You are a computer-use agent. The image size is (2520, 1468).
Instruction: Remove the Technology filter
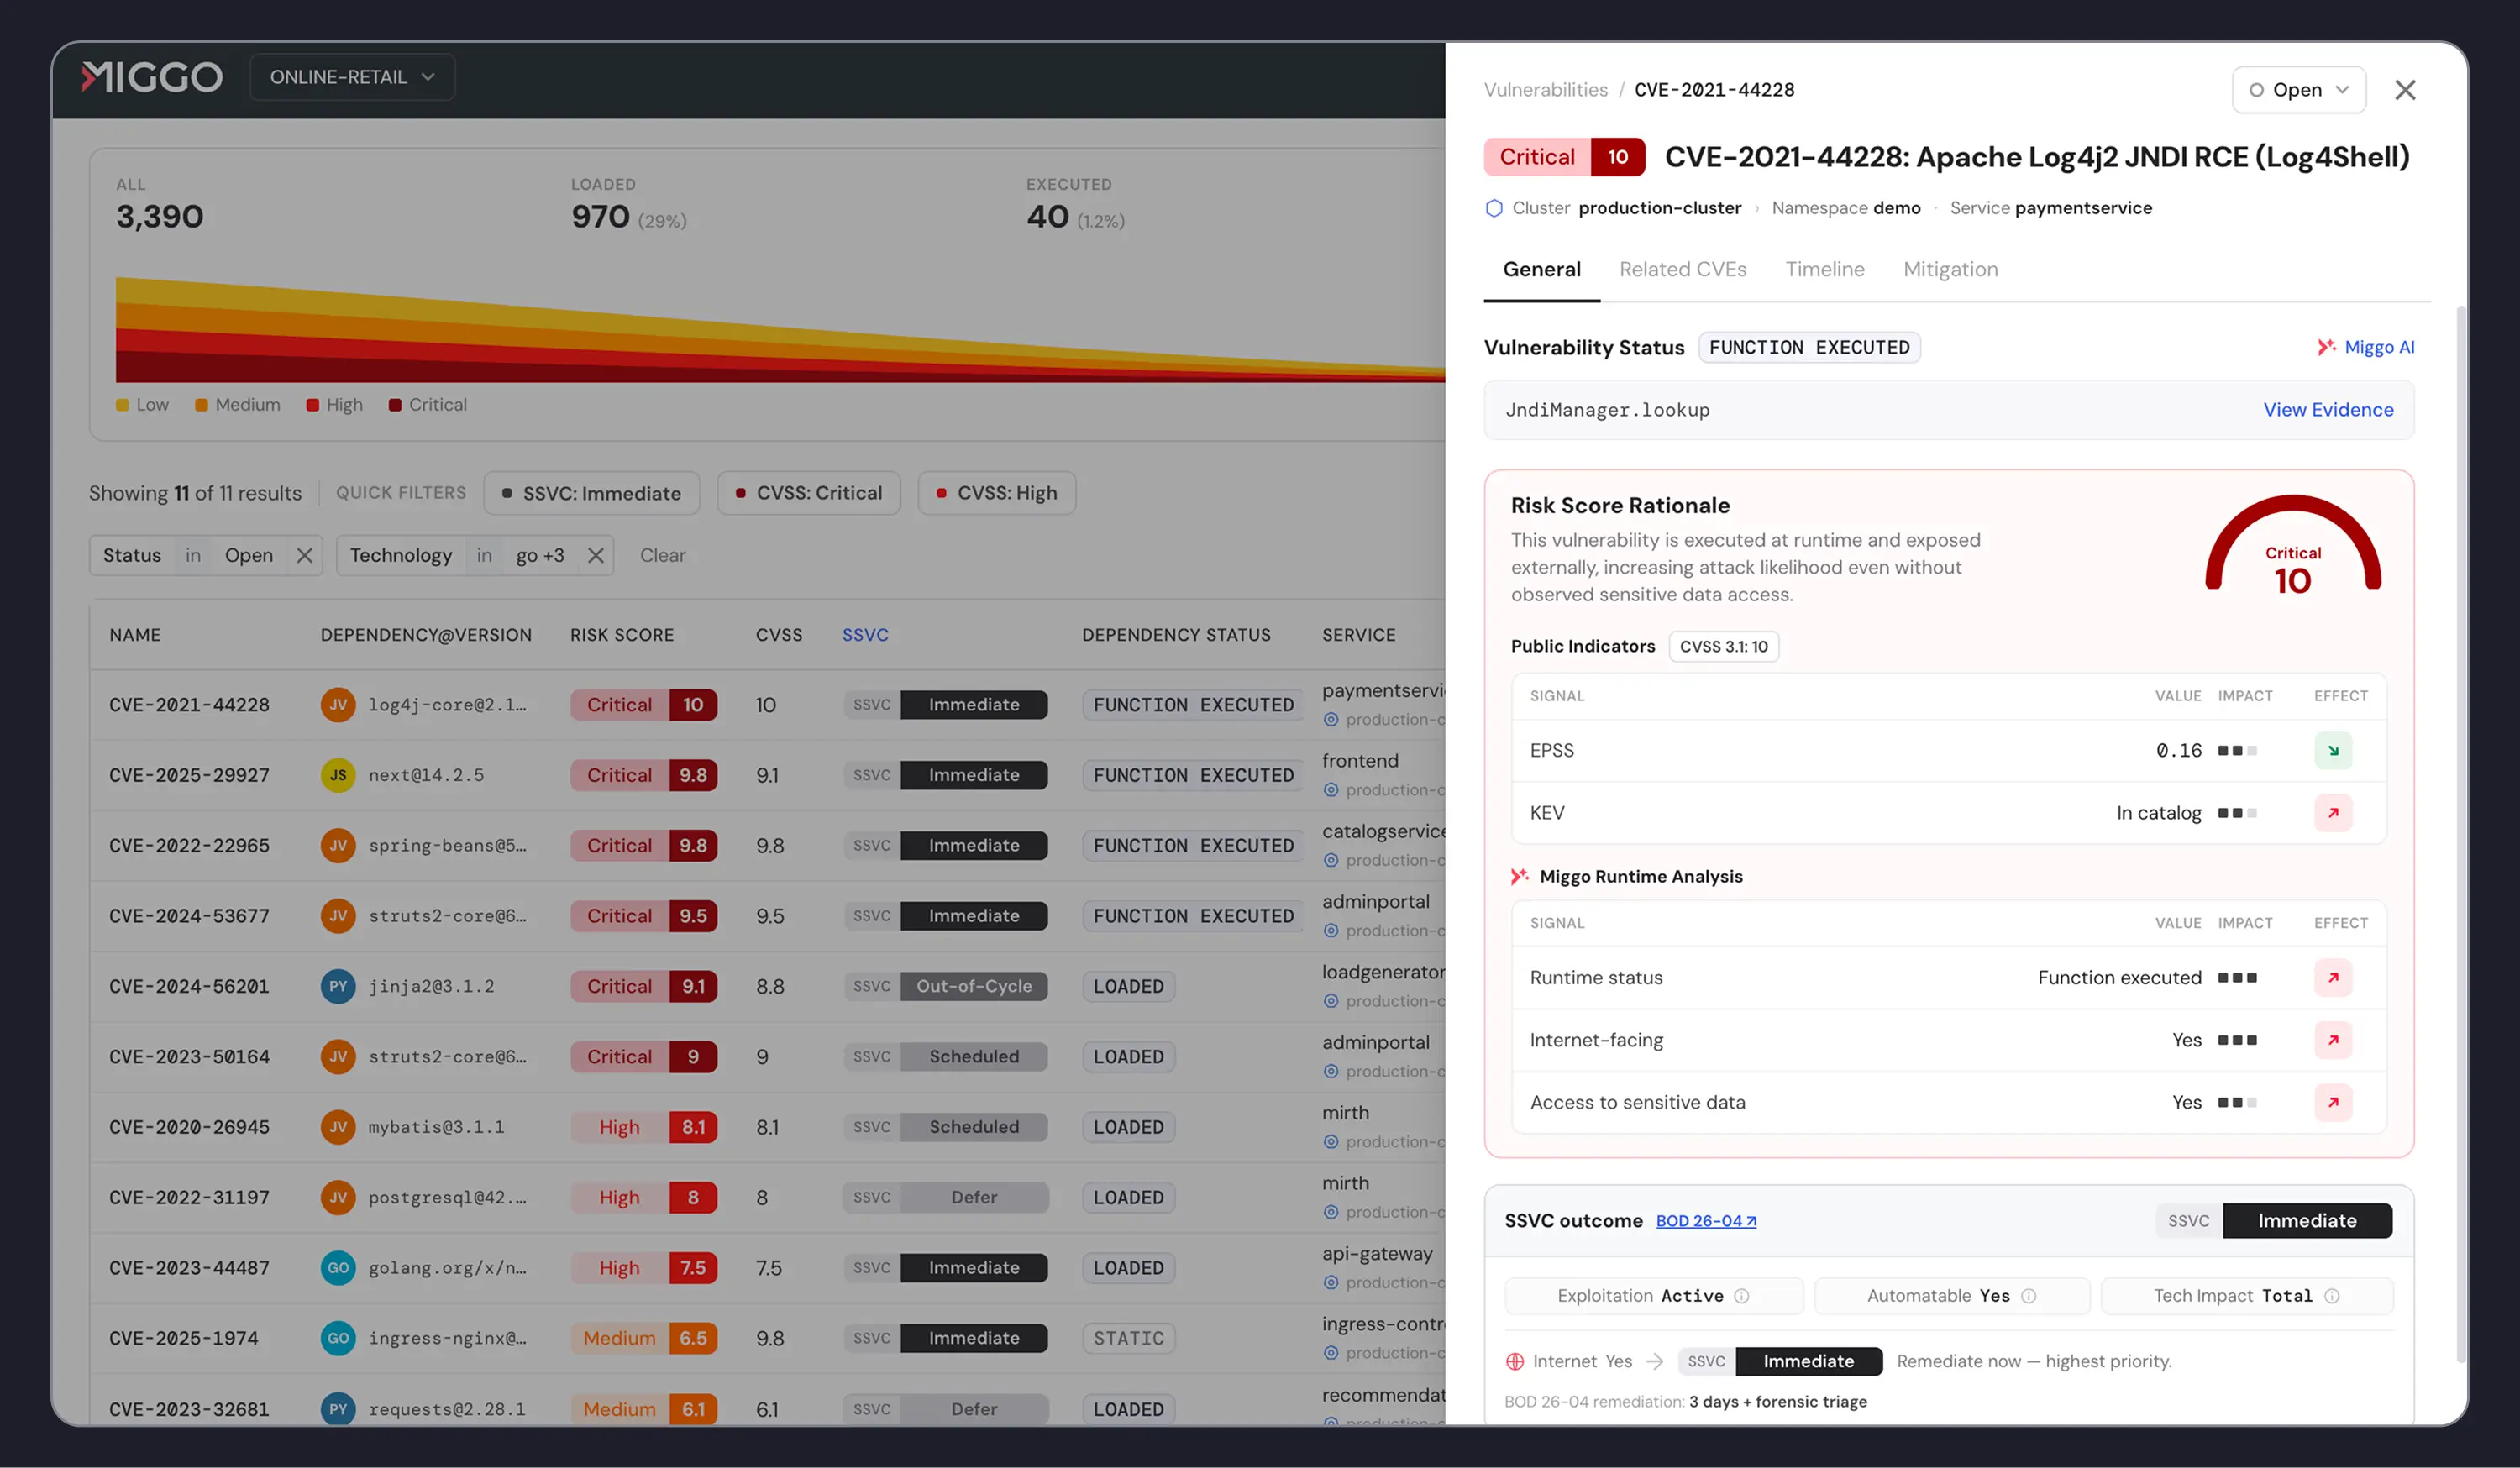point(595,555)
